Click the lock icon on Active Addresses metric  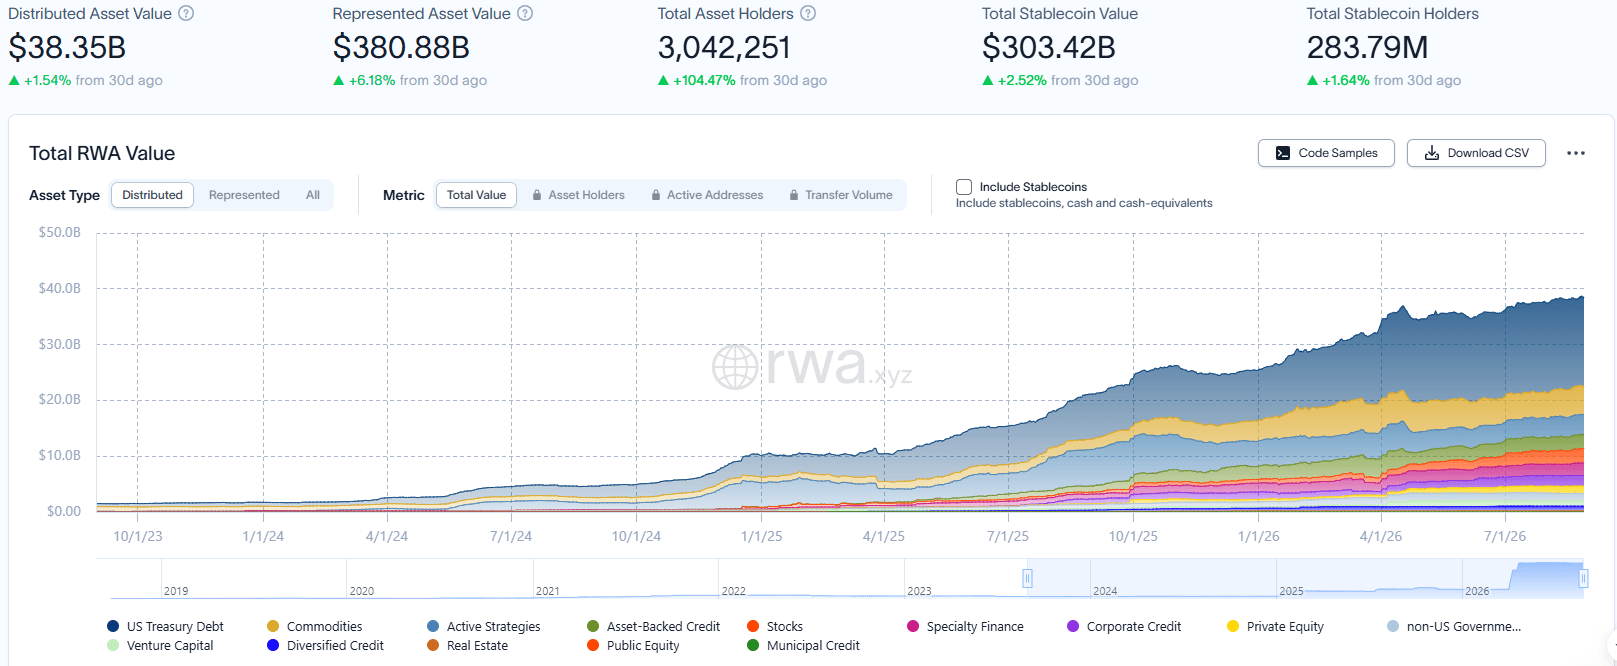(656, 195)
